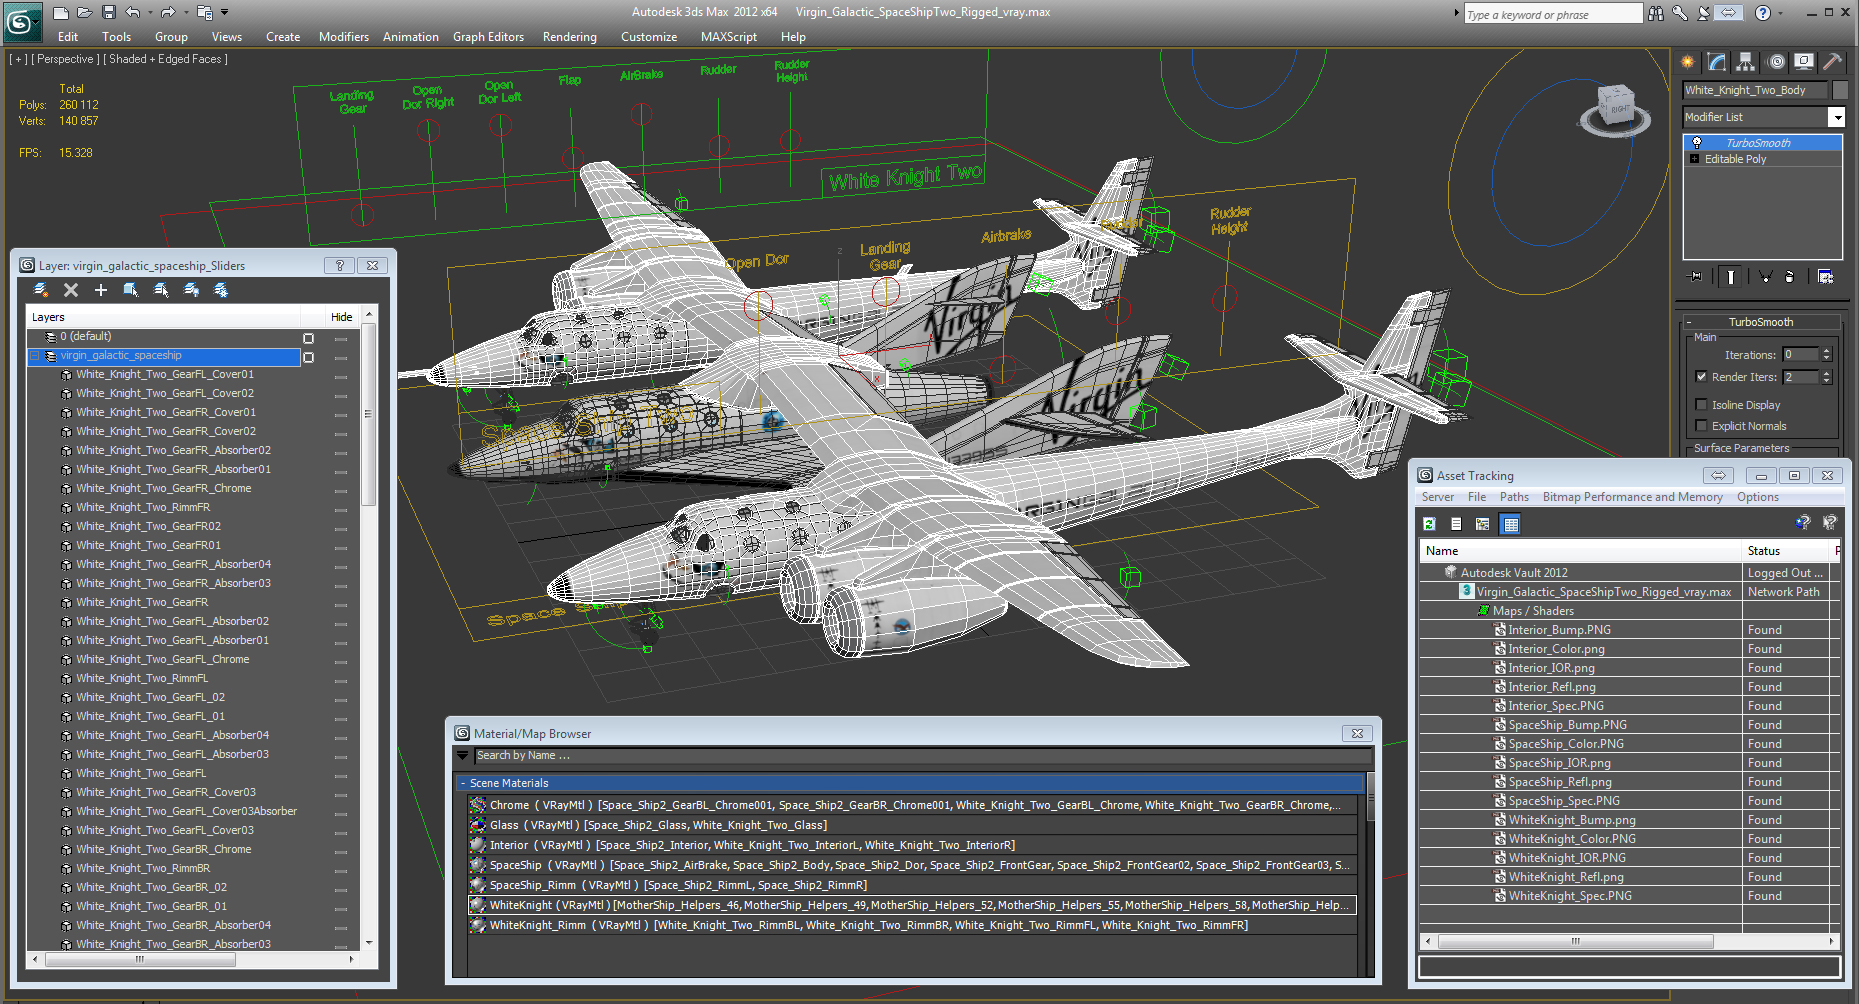Screen dimensions: 1859x1004
Task: Collapse Scene Materials group
Action: pos(463,783)
